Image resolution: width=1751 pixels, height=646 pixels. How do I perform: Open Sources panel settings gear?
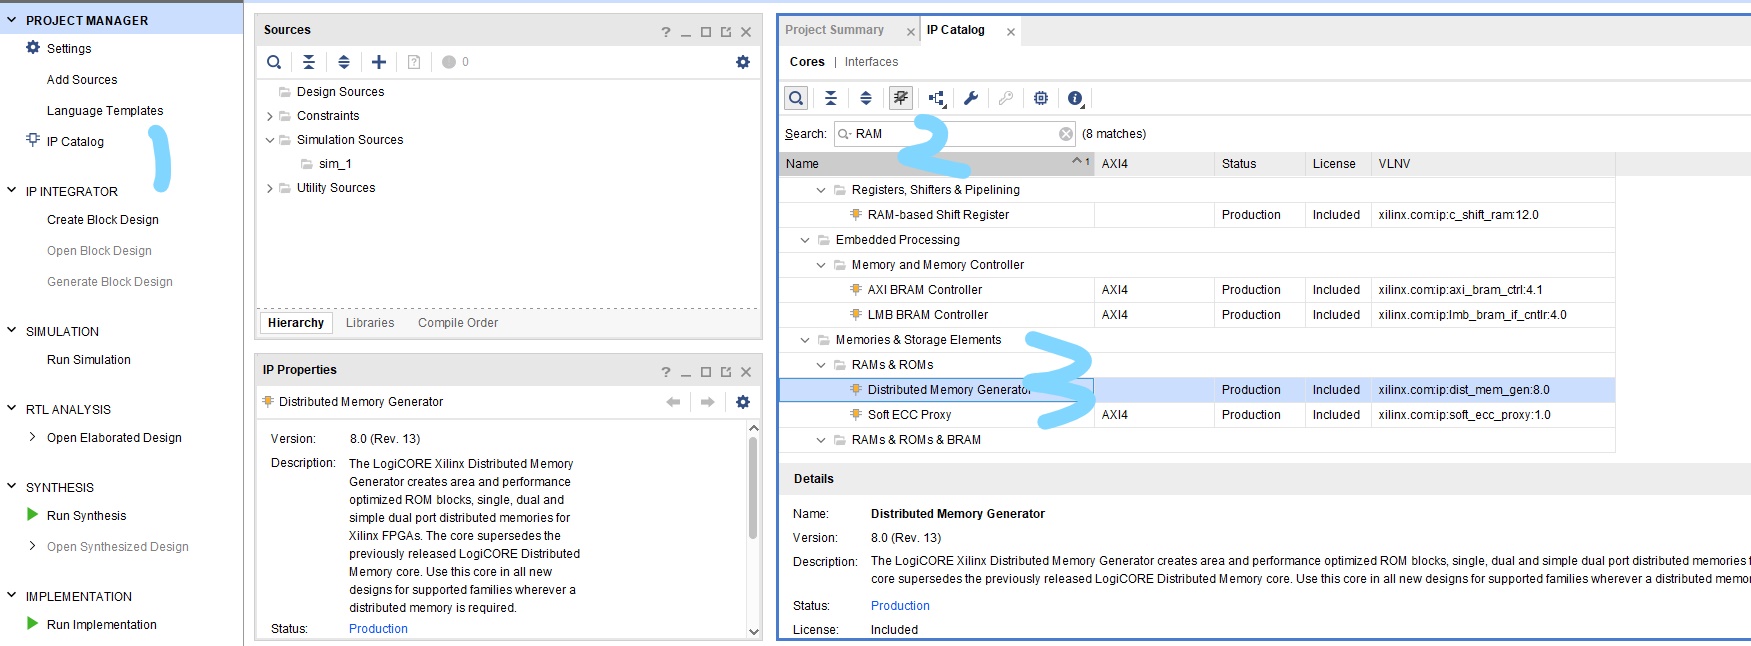coord(743,62)
